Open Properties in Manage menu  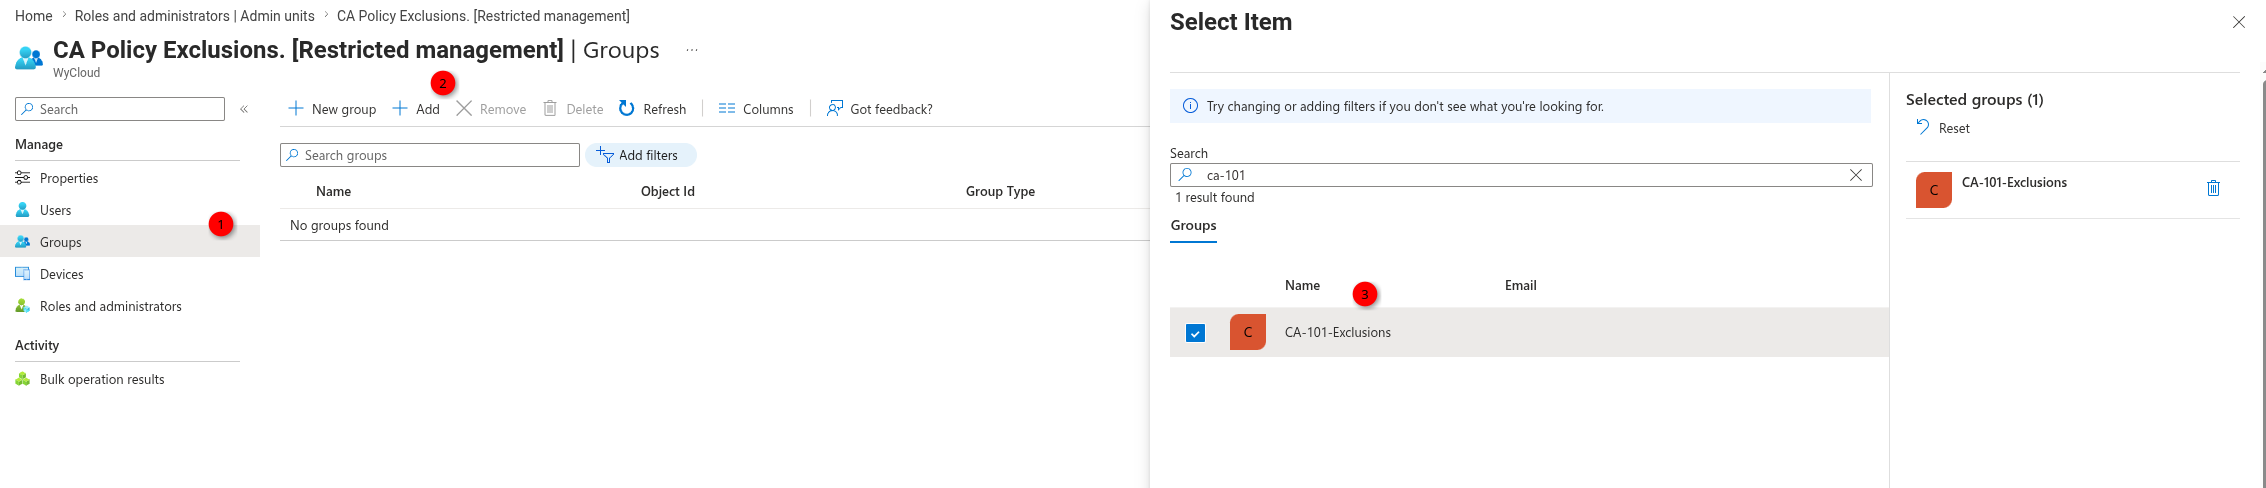click(x=69, y=178)
